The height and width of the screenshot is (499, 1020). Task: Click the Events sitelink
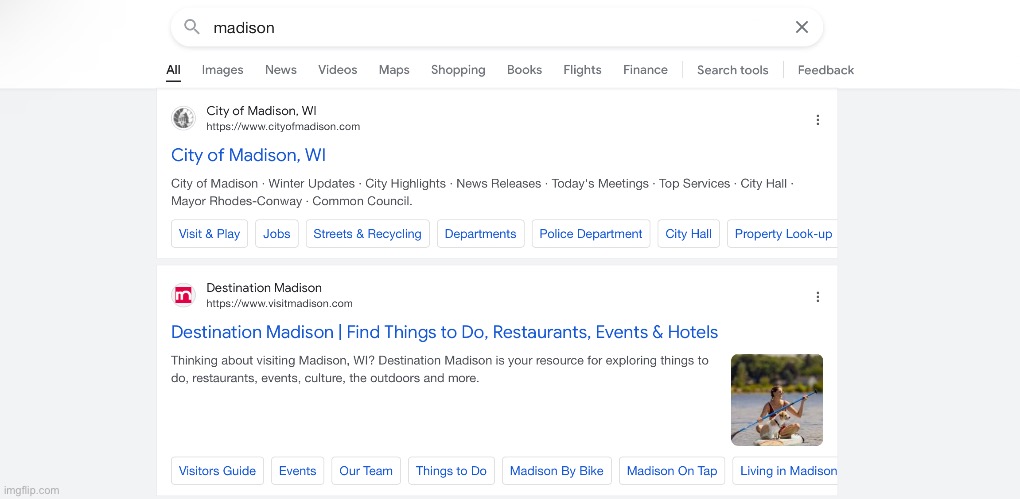297,471
